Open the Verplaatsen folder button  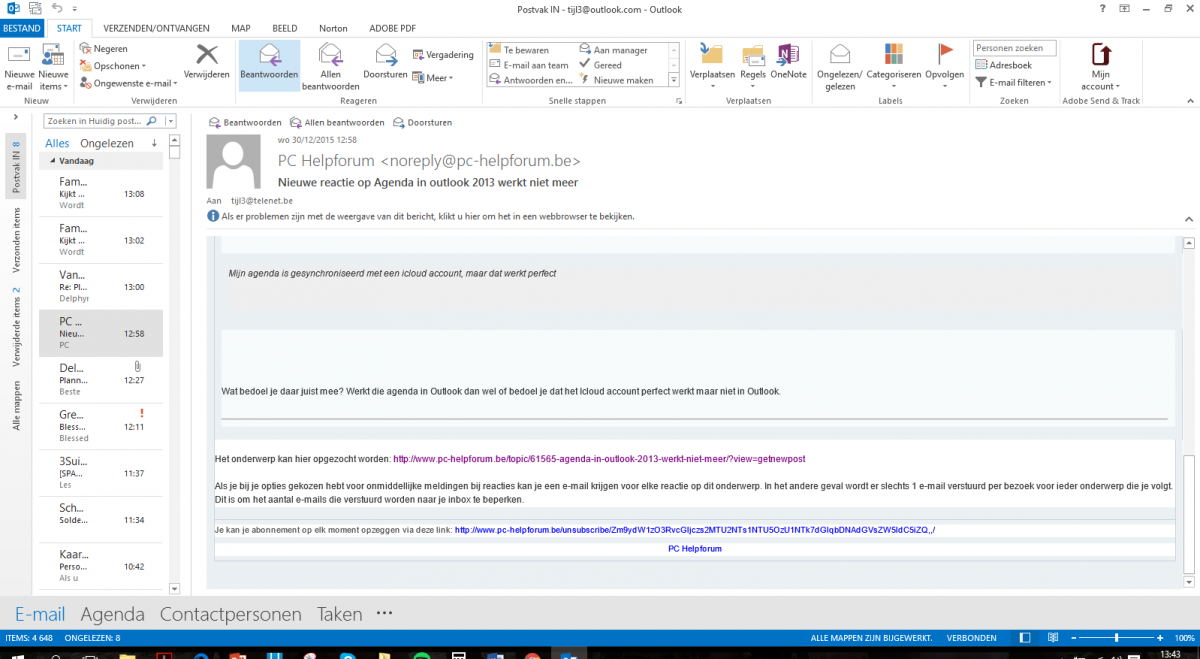pos(712,65)
